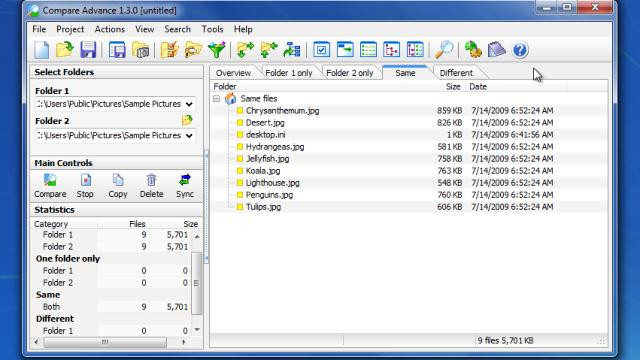Screen dimensions: 640x360
Task: Open the Project menu
Action: click(70, 29)
